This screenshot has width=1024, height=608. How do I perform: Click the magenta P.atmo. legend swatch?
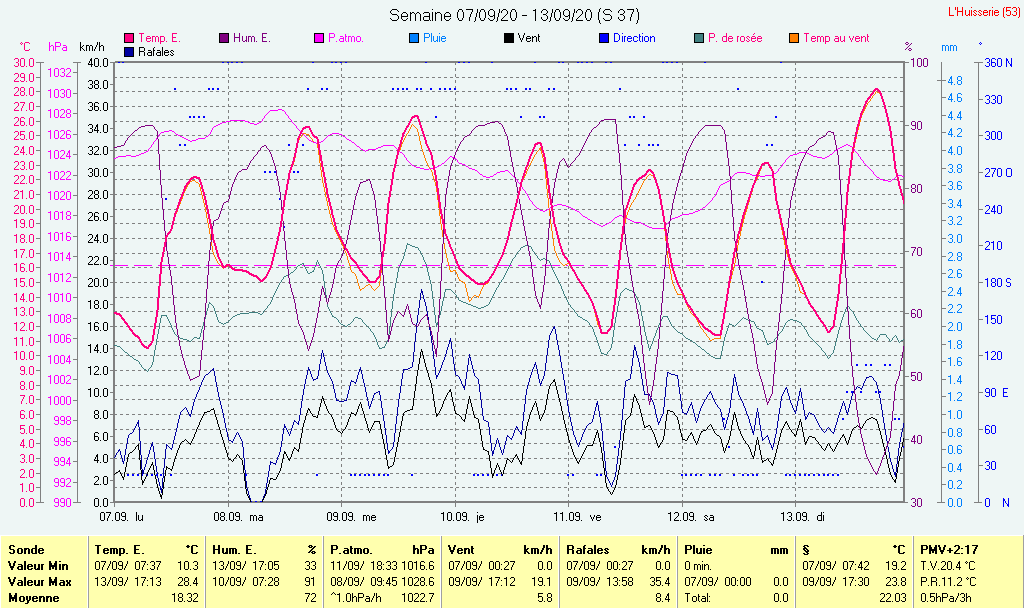[319, 39]
